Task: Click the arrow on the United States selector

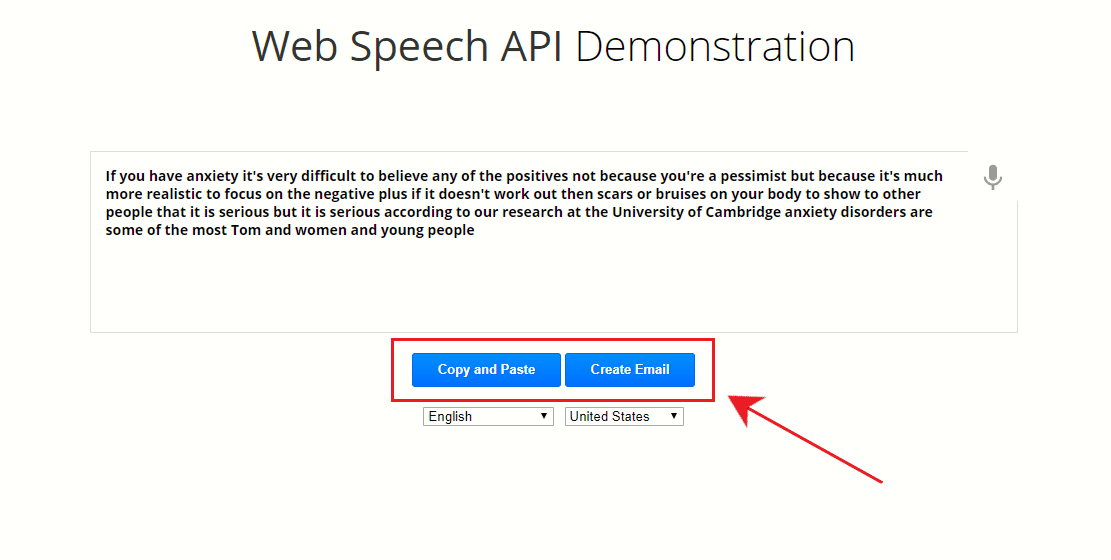Action: click(x=674, y=417)
